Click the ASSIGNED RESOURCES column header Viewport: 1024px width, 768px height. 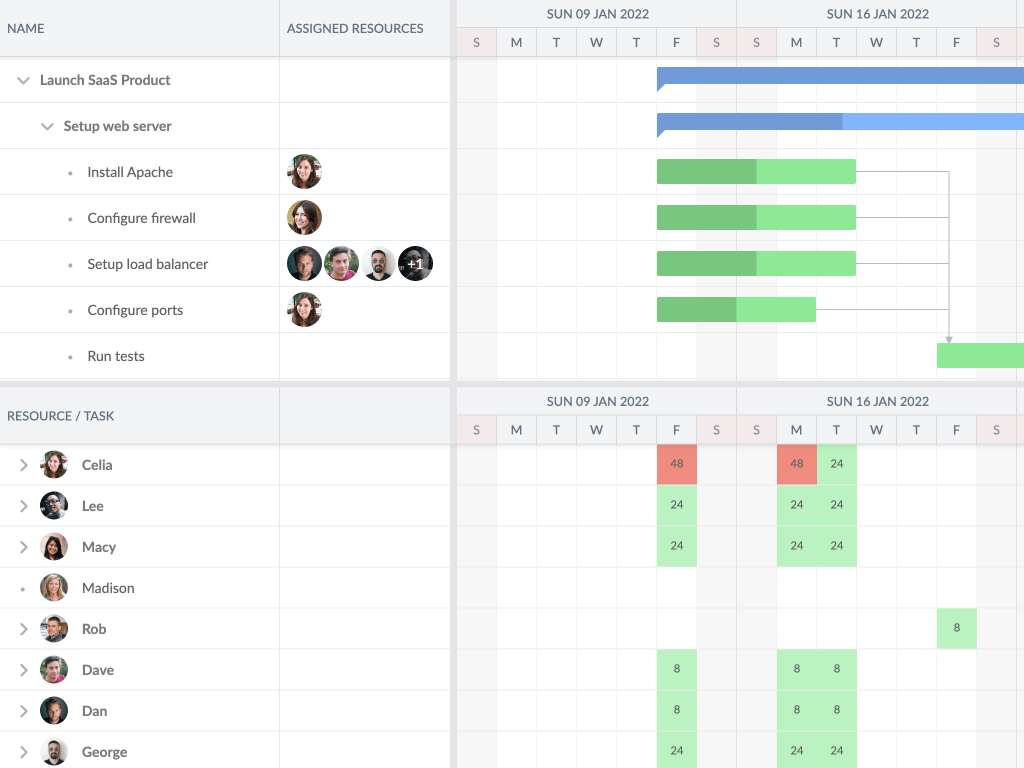point(355,28)
